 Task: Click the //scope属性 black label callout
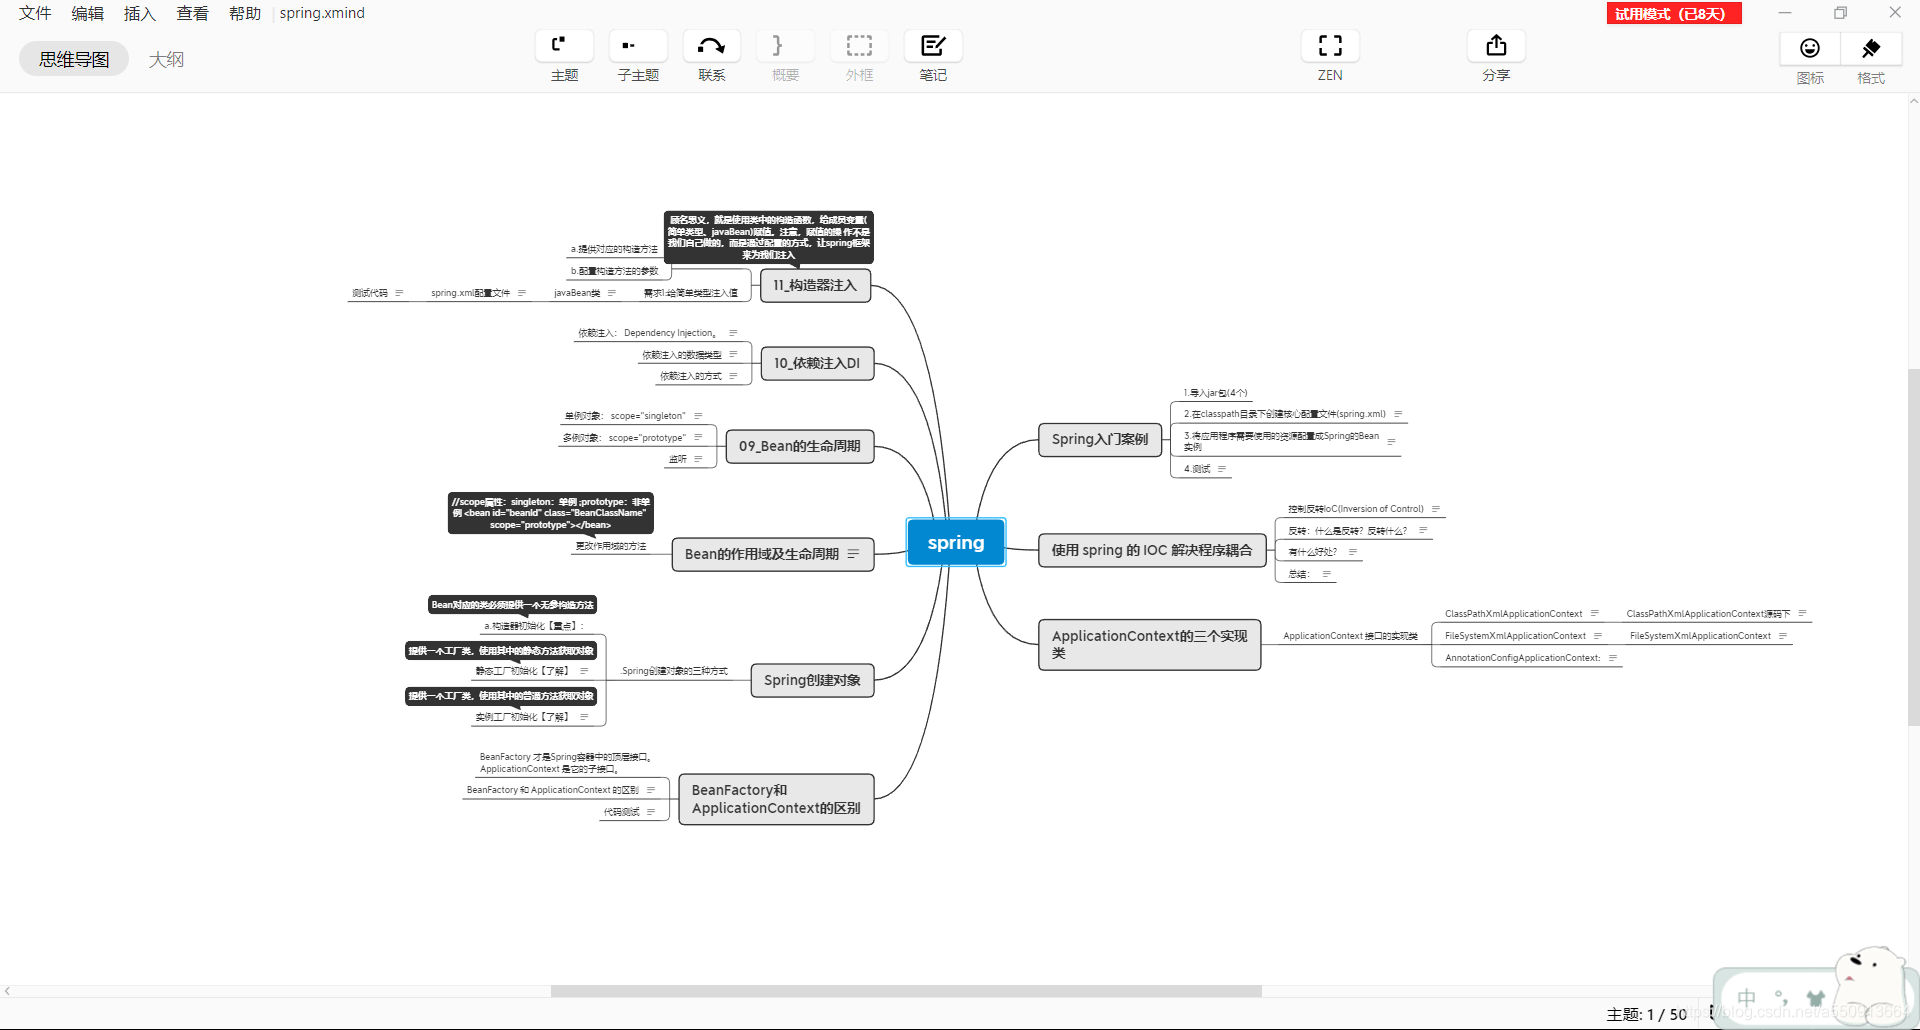(x=551, y=513)
